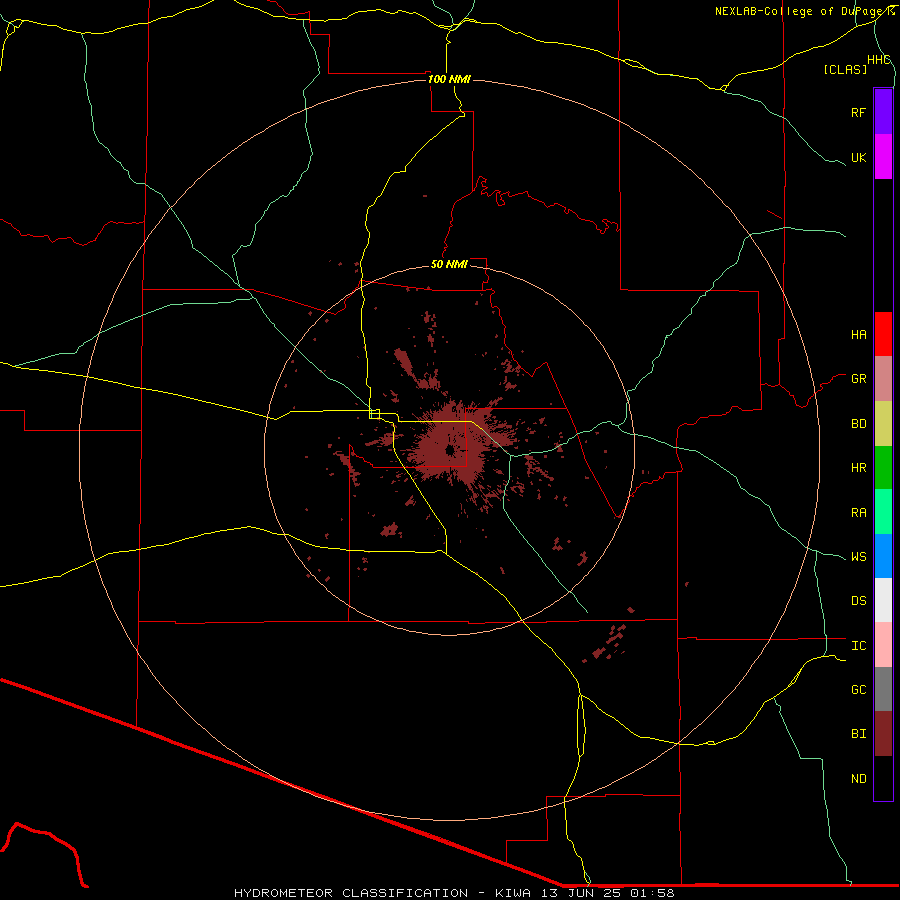Click the WS legend label
Viewport: 900px width, 900px height.
tap(858, 557)
